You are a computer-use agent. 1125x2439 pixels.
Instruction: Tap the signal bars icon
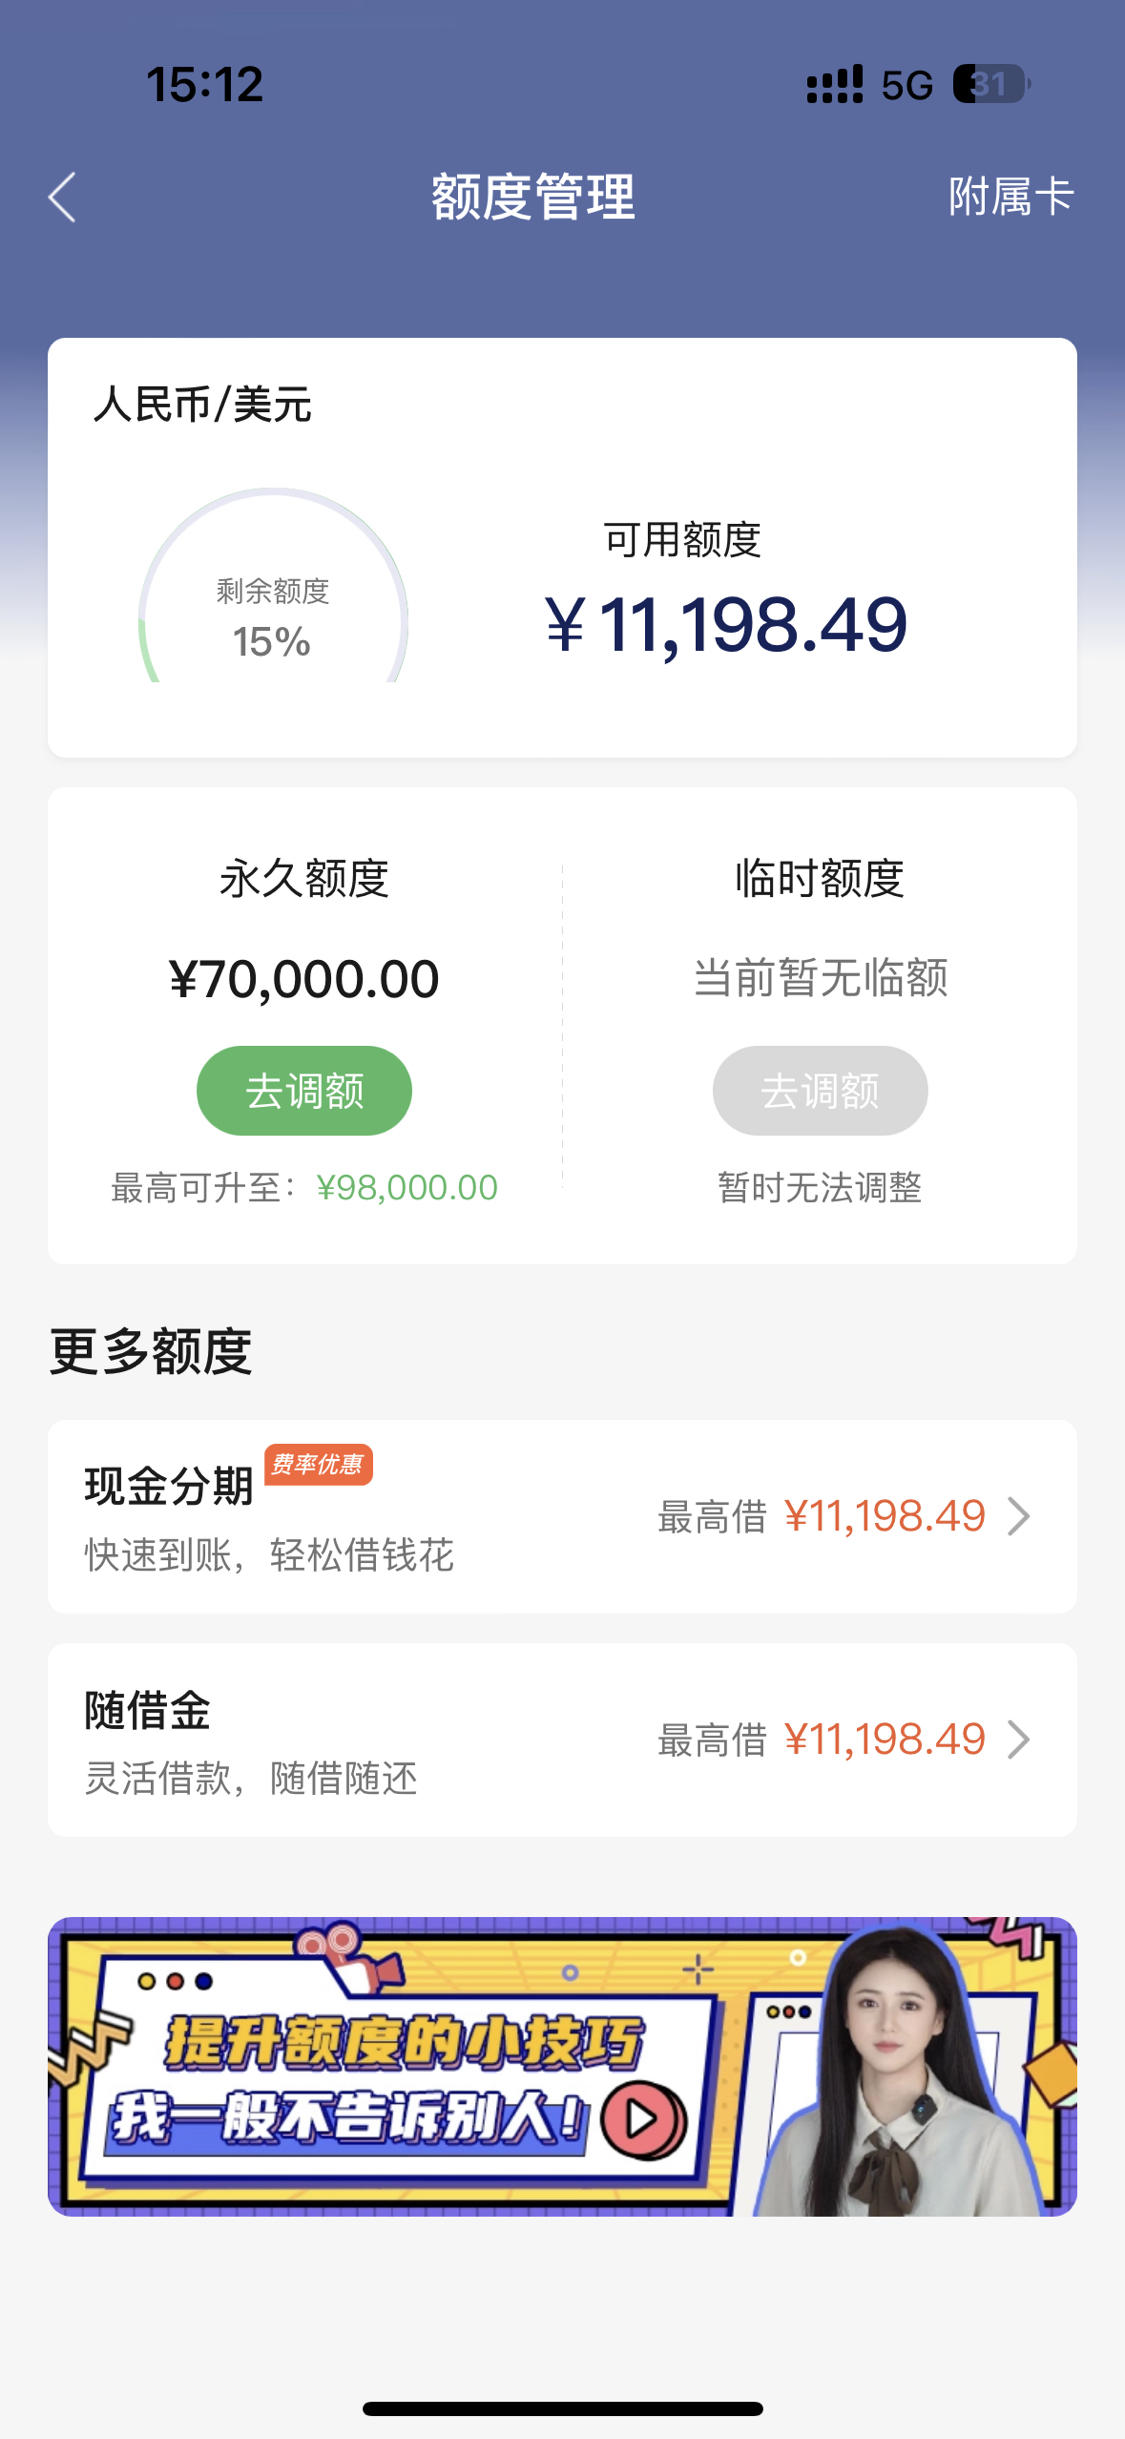[x=835, y=85]
